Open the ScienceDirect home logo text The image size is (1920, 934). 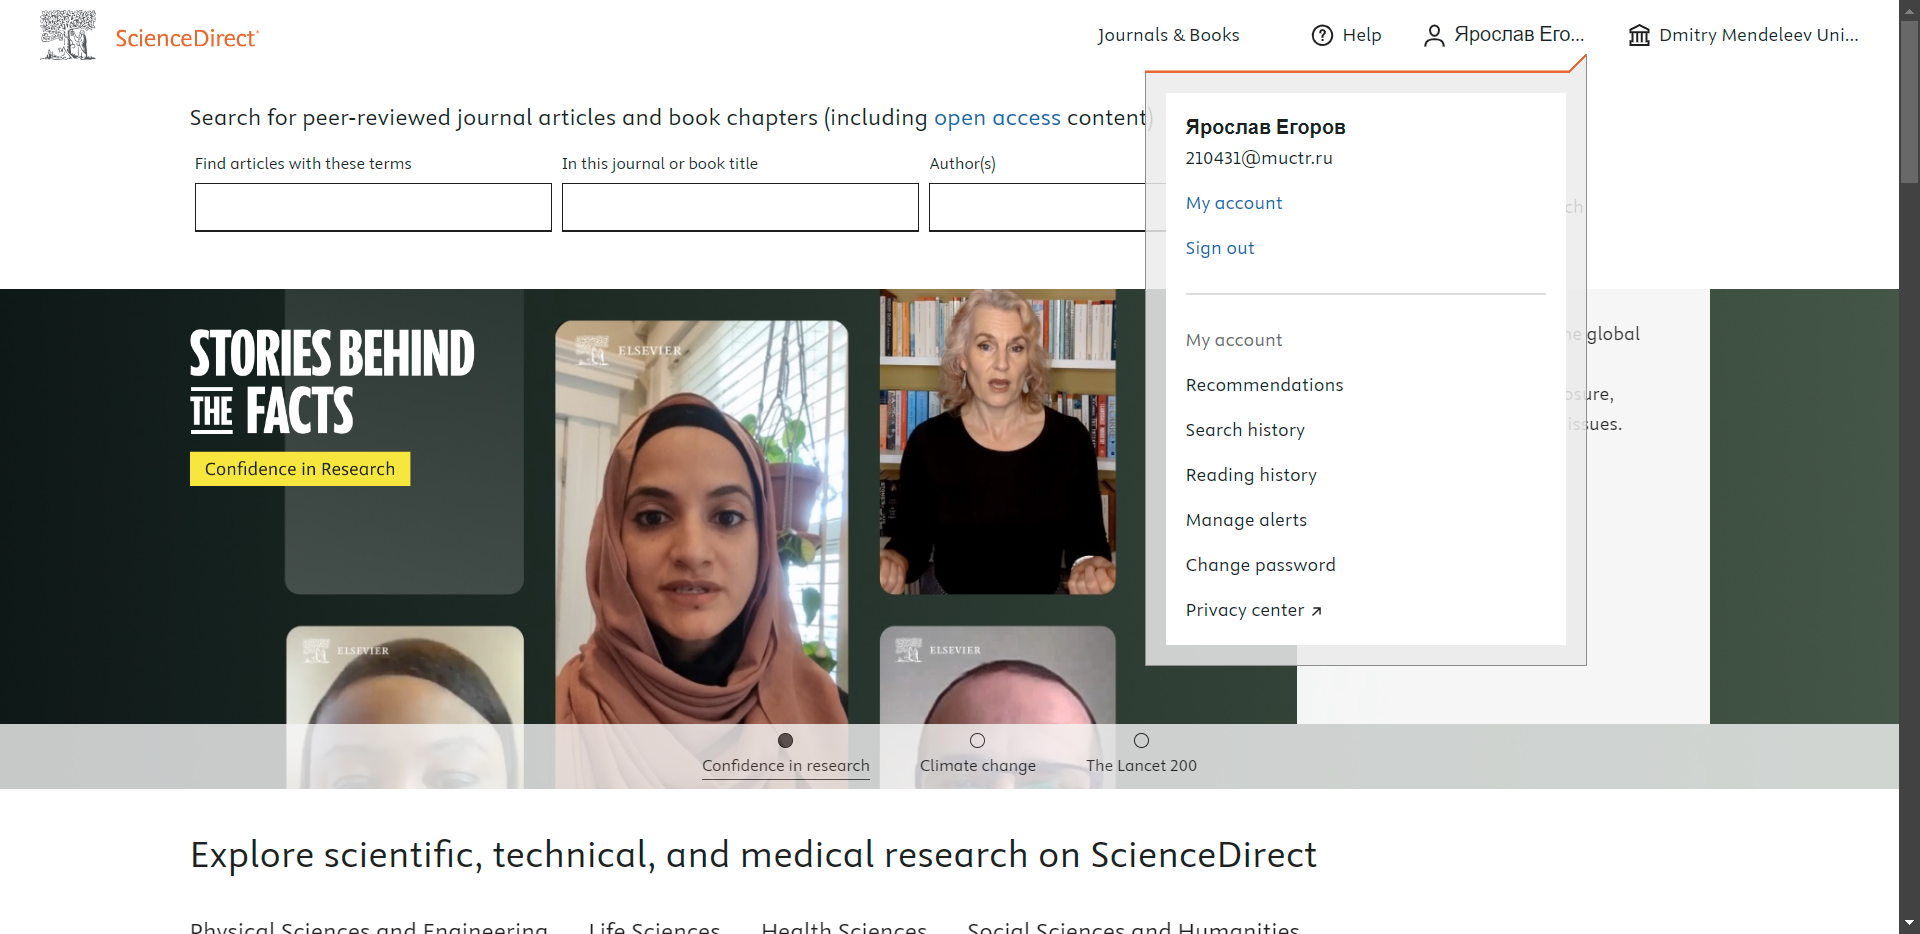coord(187,38)
